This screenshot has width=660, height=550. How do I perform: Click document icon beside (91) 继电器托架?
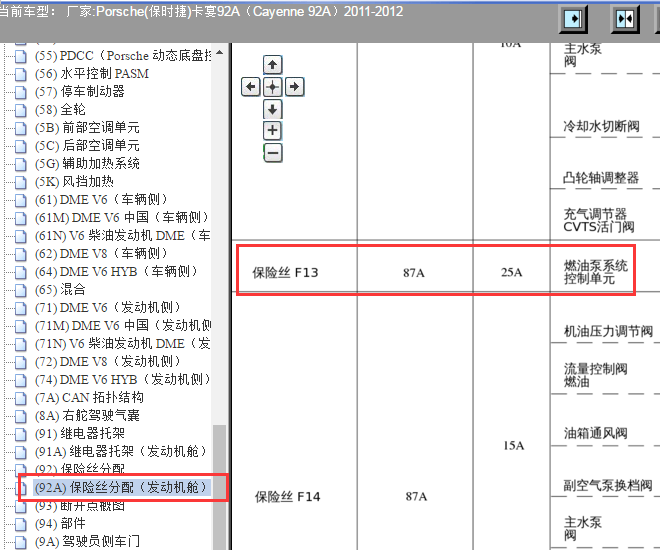(x=20, y=434)
